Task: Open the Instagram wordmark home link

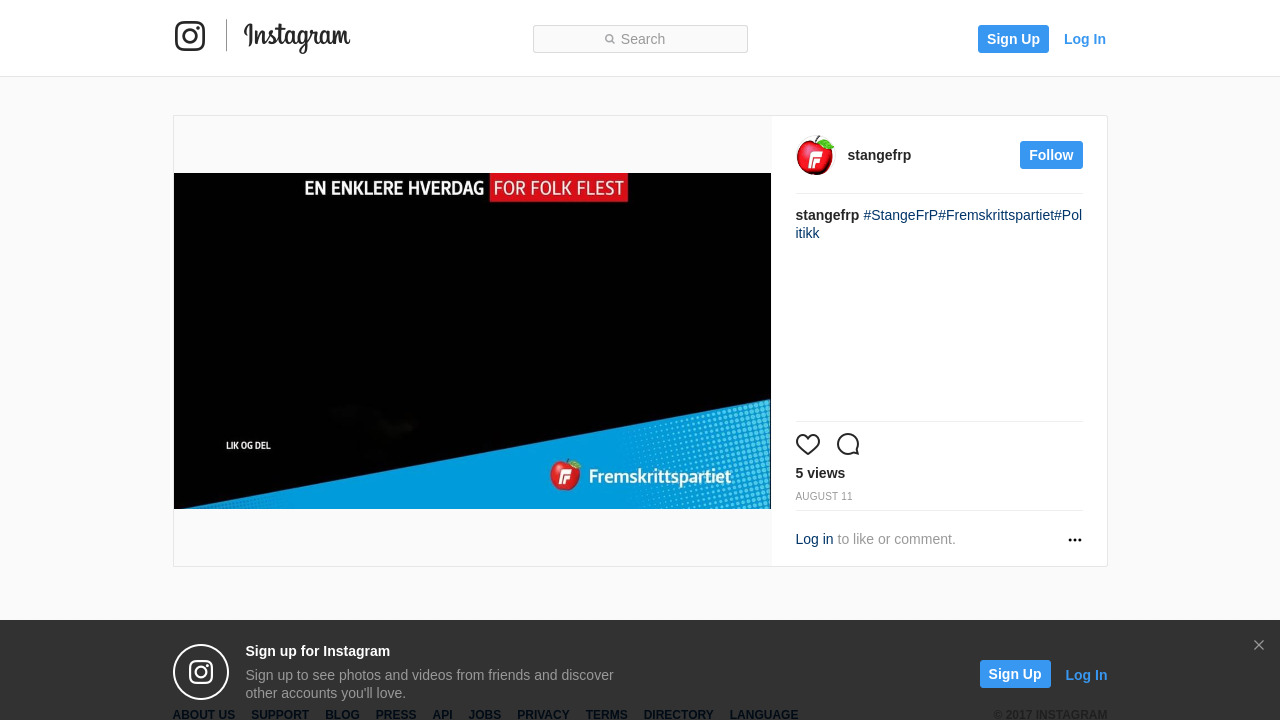Action: (297, 37)
